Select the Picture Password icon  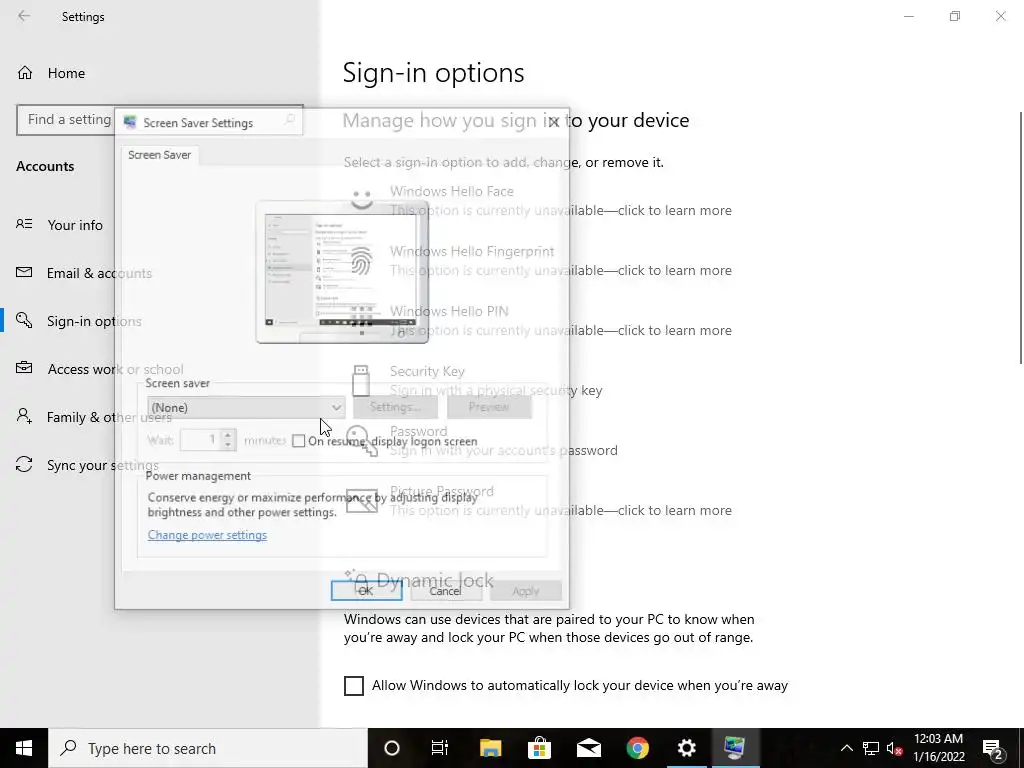pos(361,501)
